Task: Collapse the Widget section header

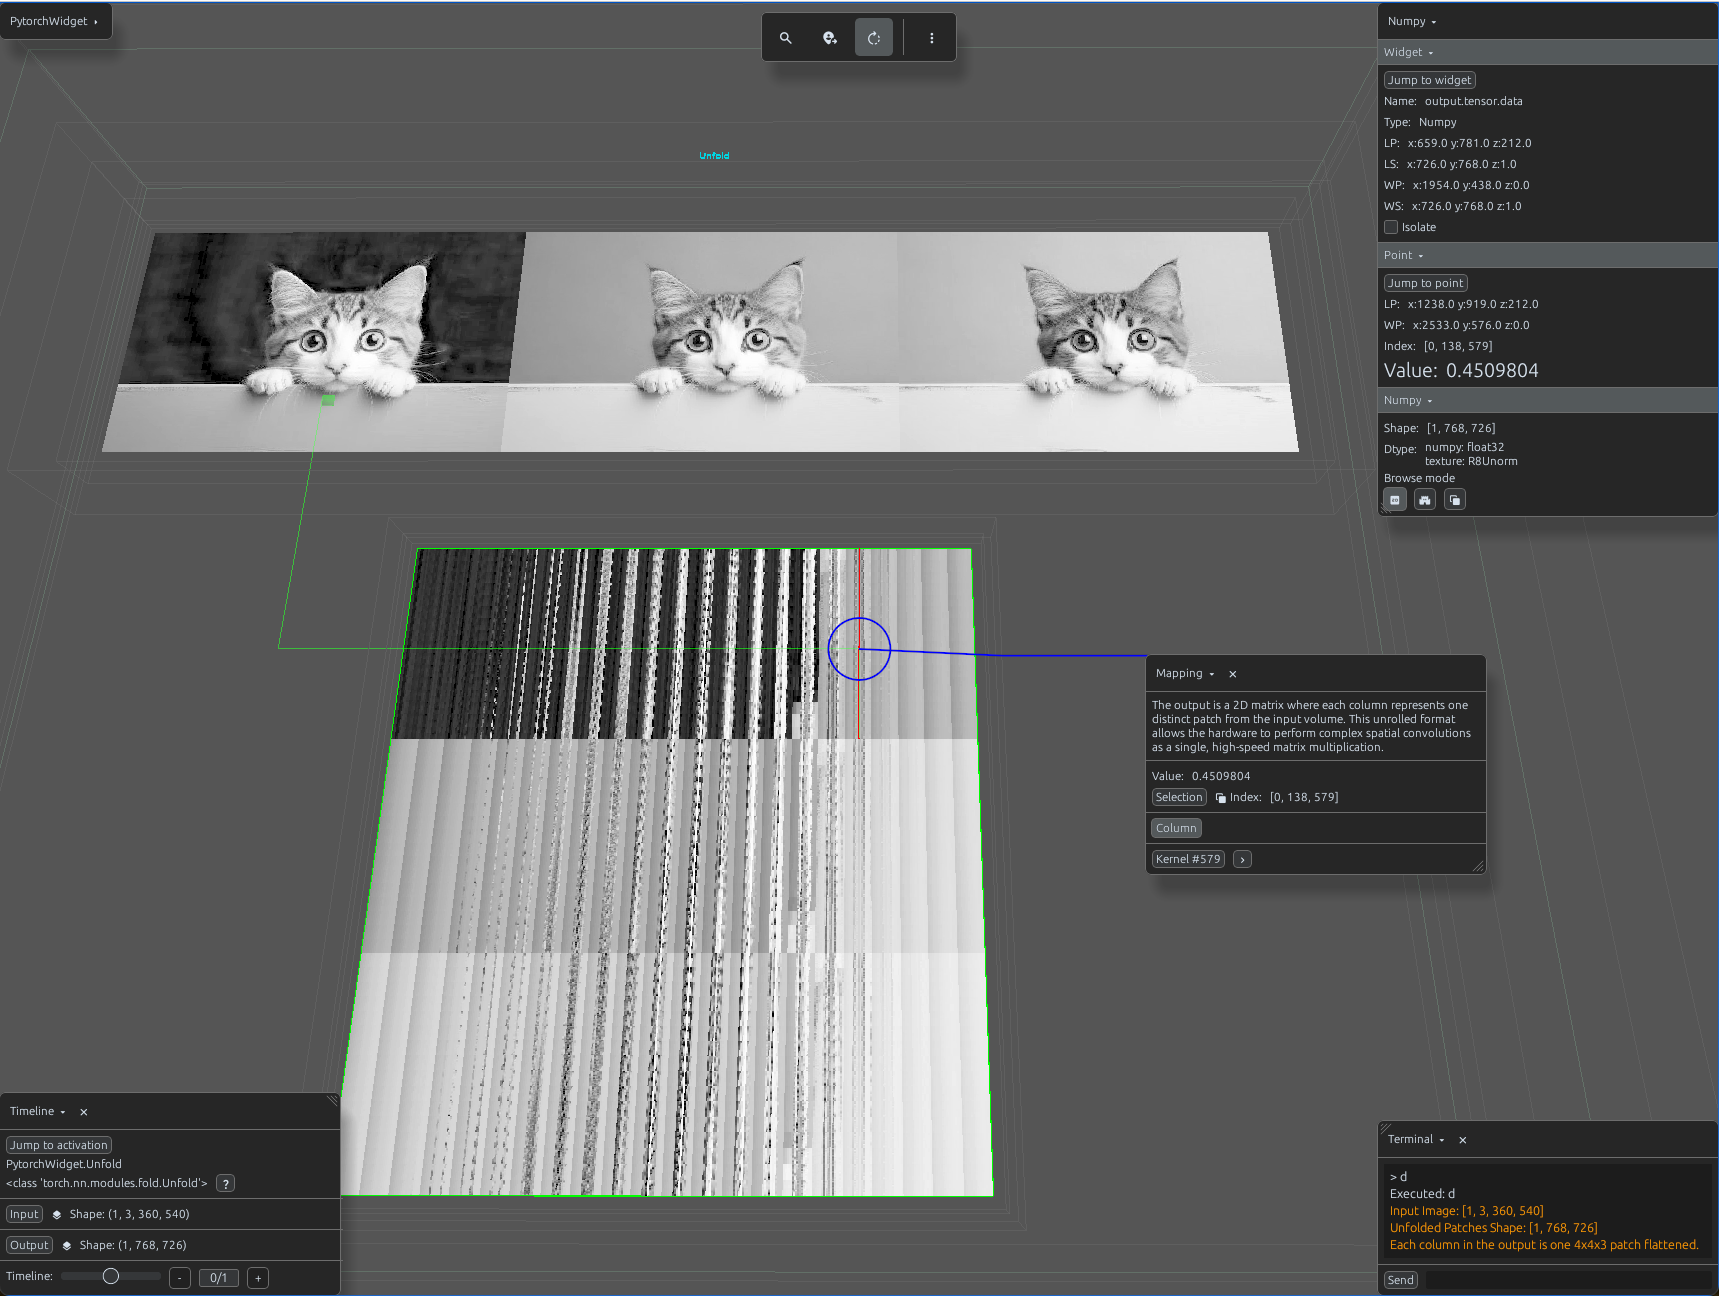Action: coord(1409,52)
